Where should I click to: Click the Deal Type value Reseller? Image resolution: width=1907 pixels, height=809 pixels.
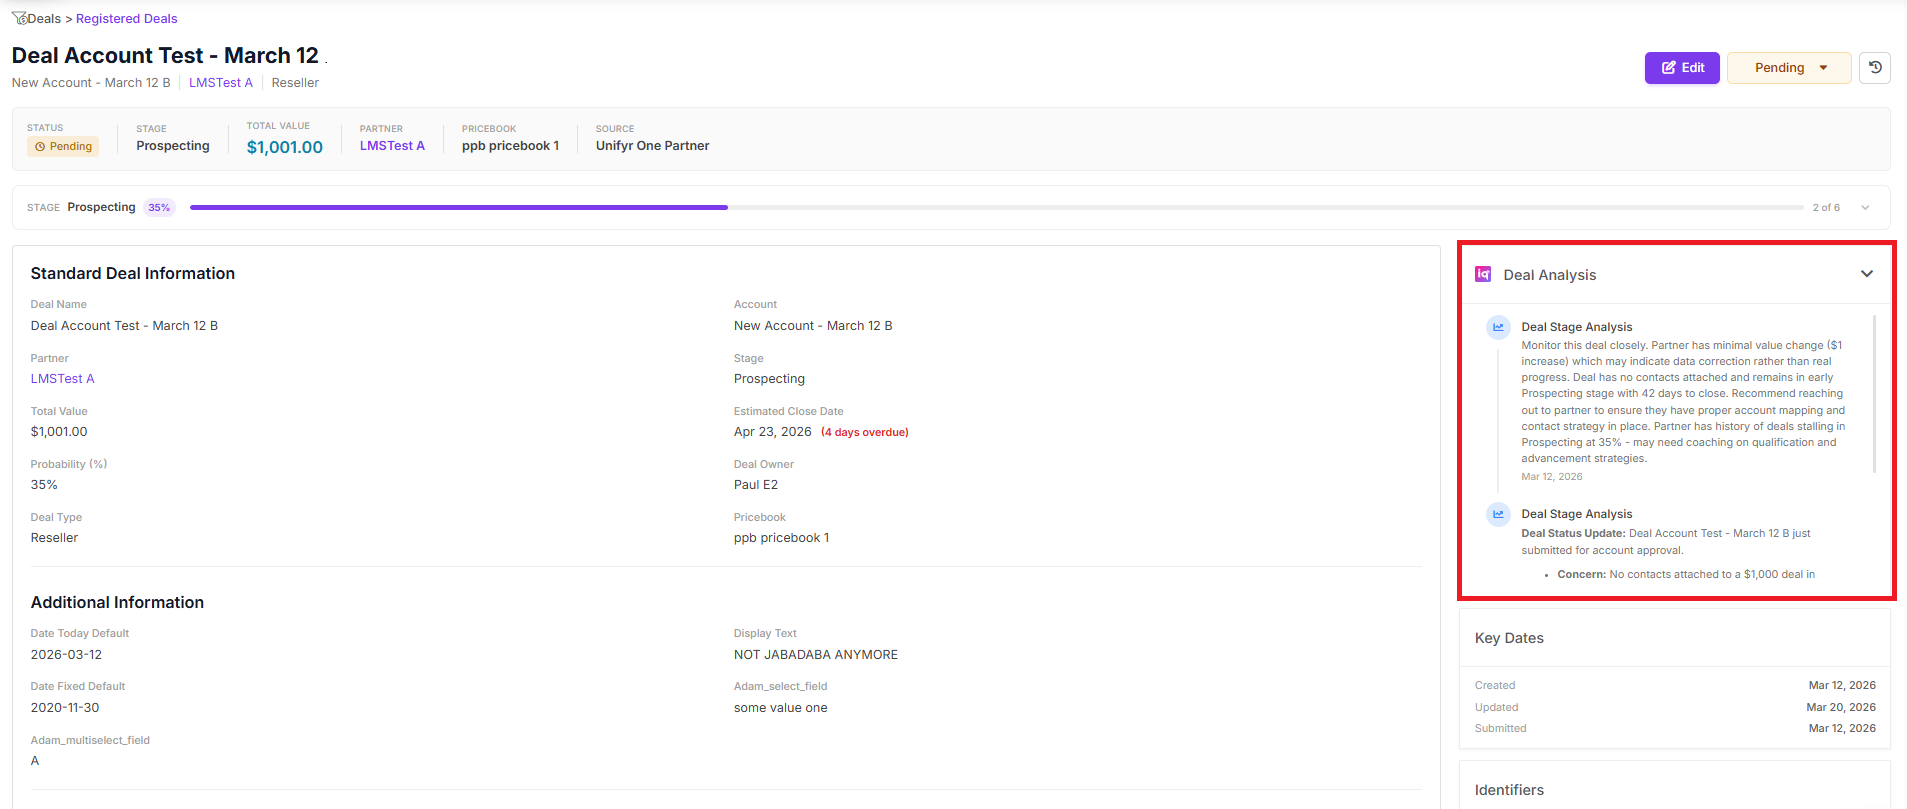click(x=54, y=538)
